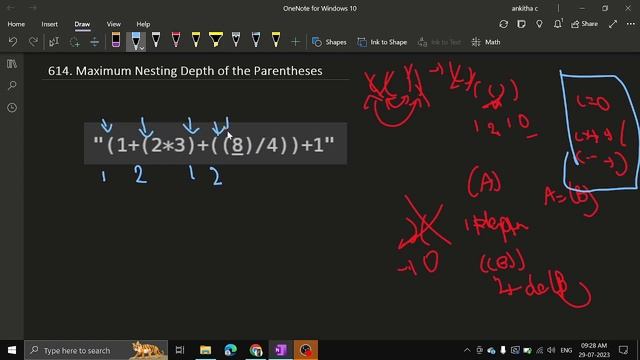The height and width of the screenshot is (360, 640).
Task: Click the pasted parentheses expression image
Action: point(216,144)
